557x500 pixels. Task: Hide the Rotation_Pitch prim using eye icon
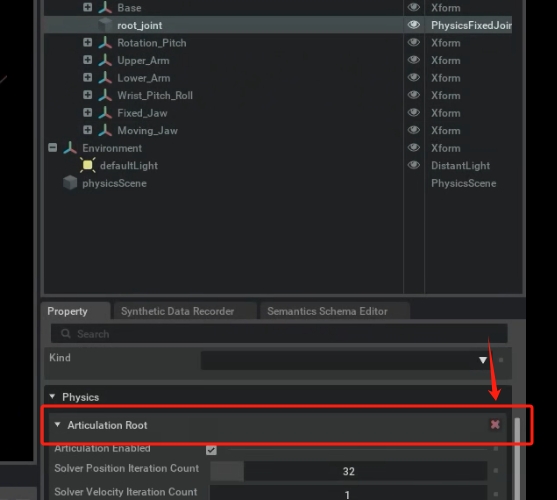click(x=413, y=43)
